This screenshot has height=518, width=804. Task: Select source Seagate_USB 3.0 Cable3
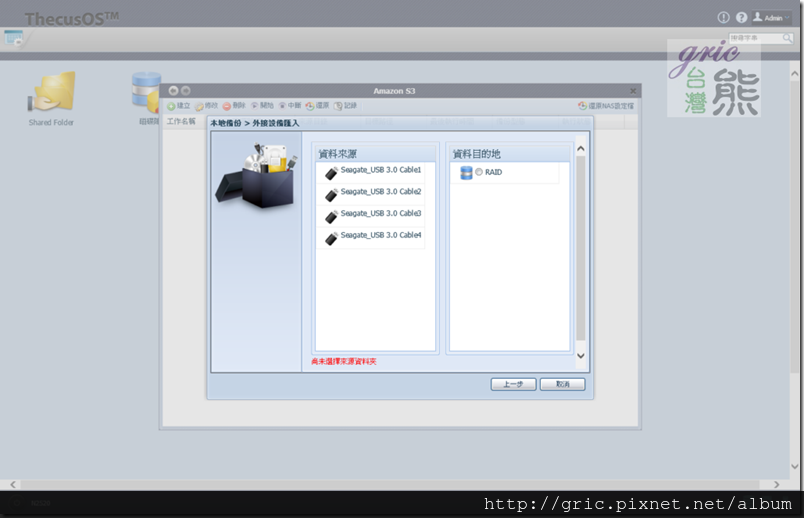point(370,216)
